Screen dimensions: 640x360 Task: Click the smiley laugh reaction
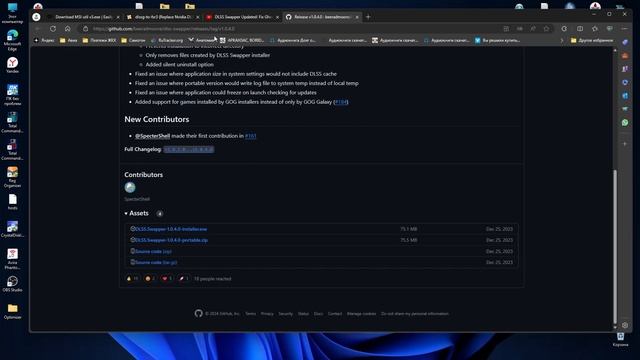(150, 279)
